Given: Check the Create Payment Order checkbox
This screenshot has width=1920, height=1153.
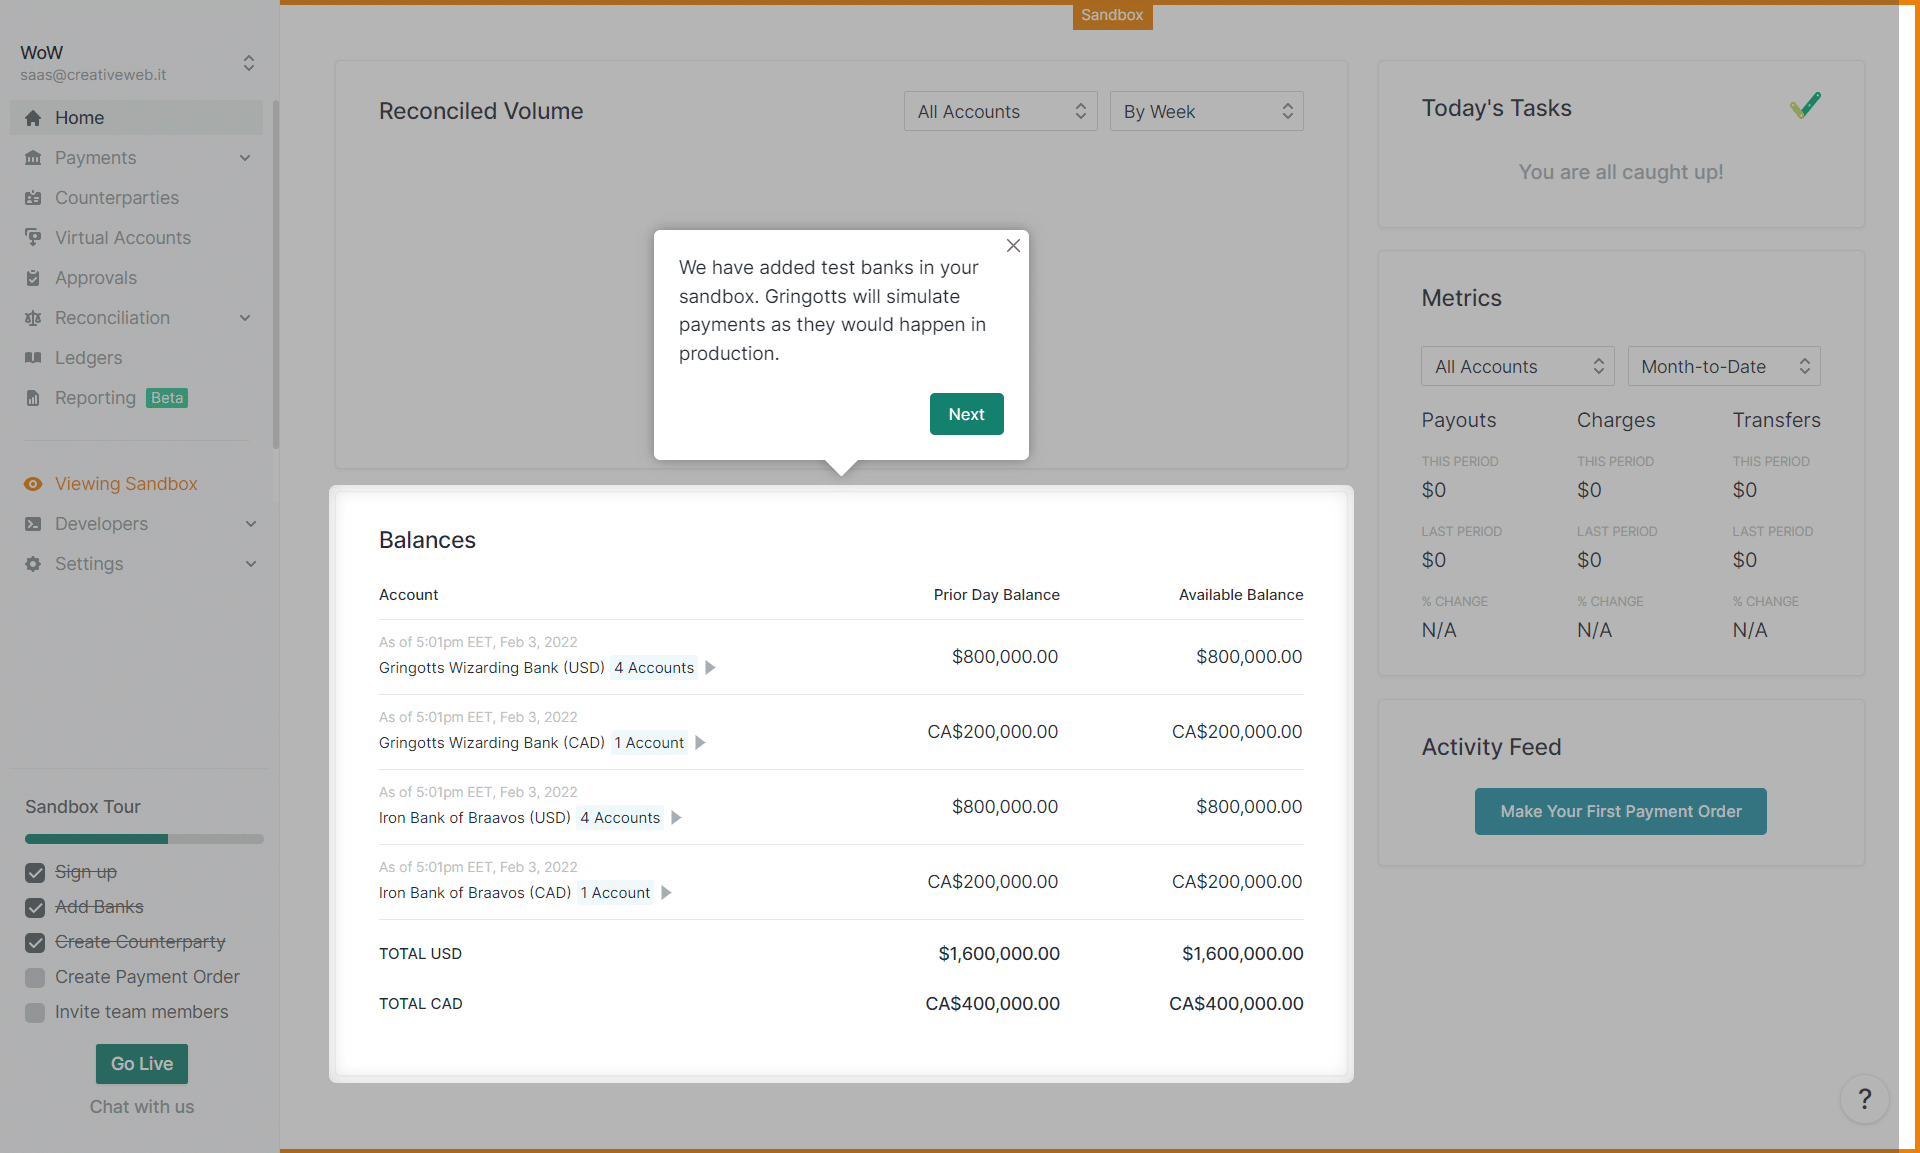Looking at the screenshot, I should (35, 978).
